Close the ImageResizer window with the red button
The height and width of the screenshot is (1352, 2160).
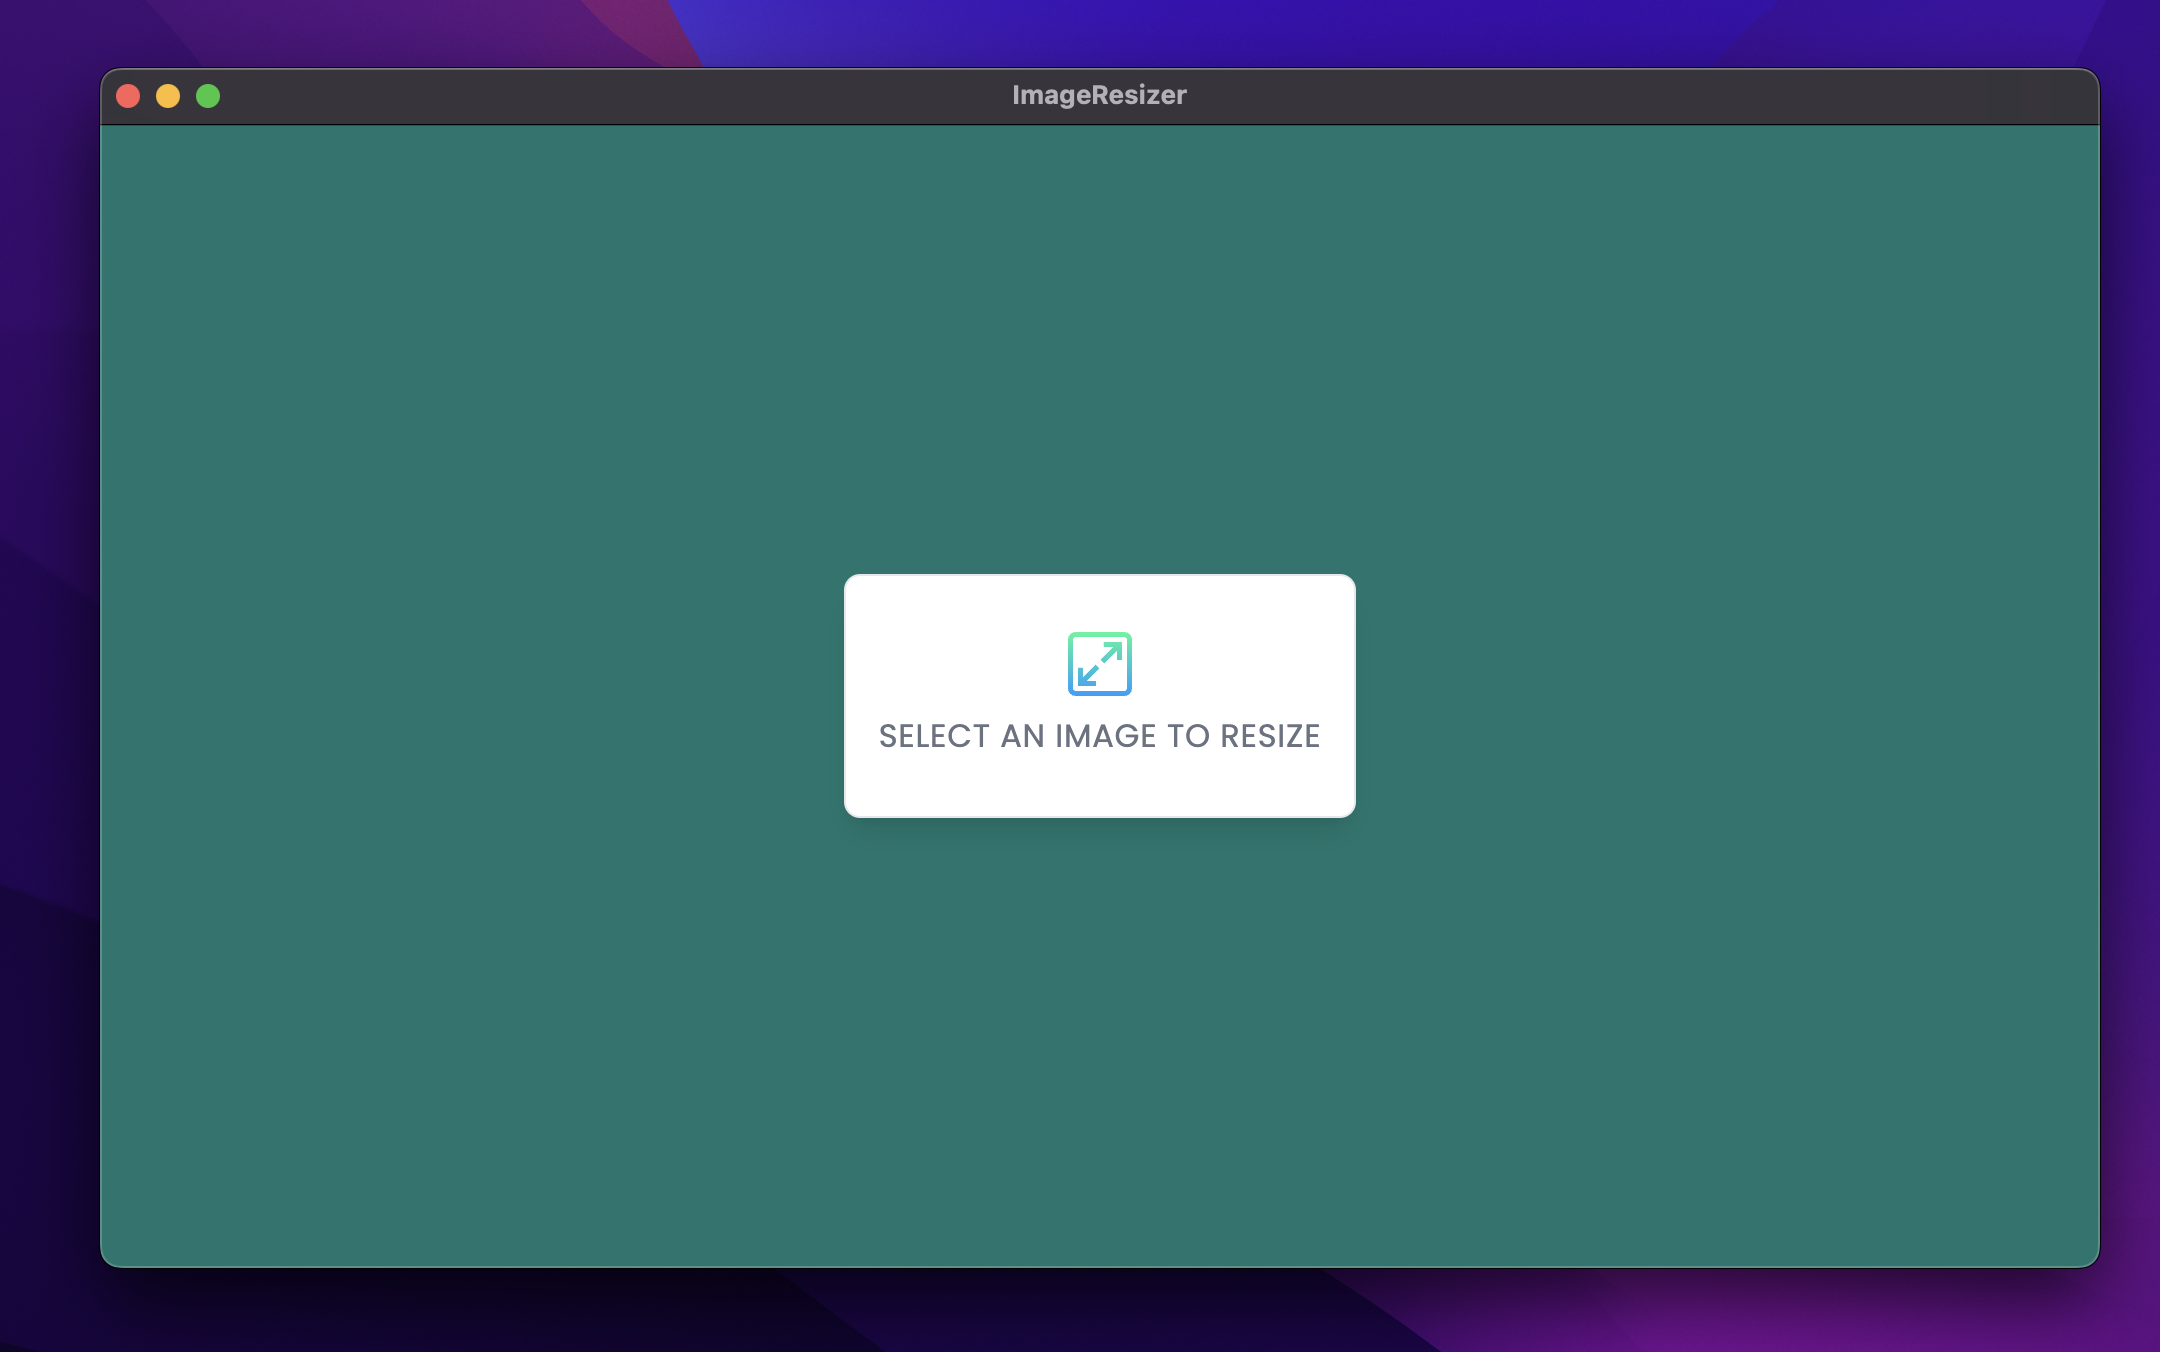[128, 96]
